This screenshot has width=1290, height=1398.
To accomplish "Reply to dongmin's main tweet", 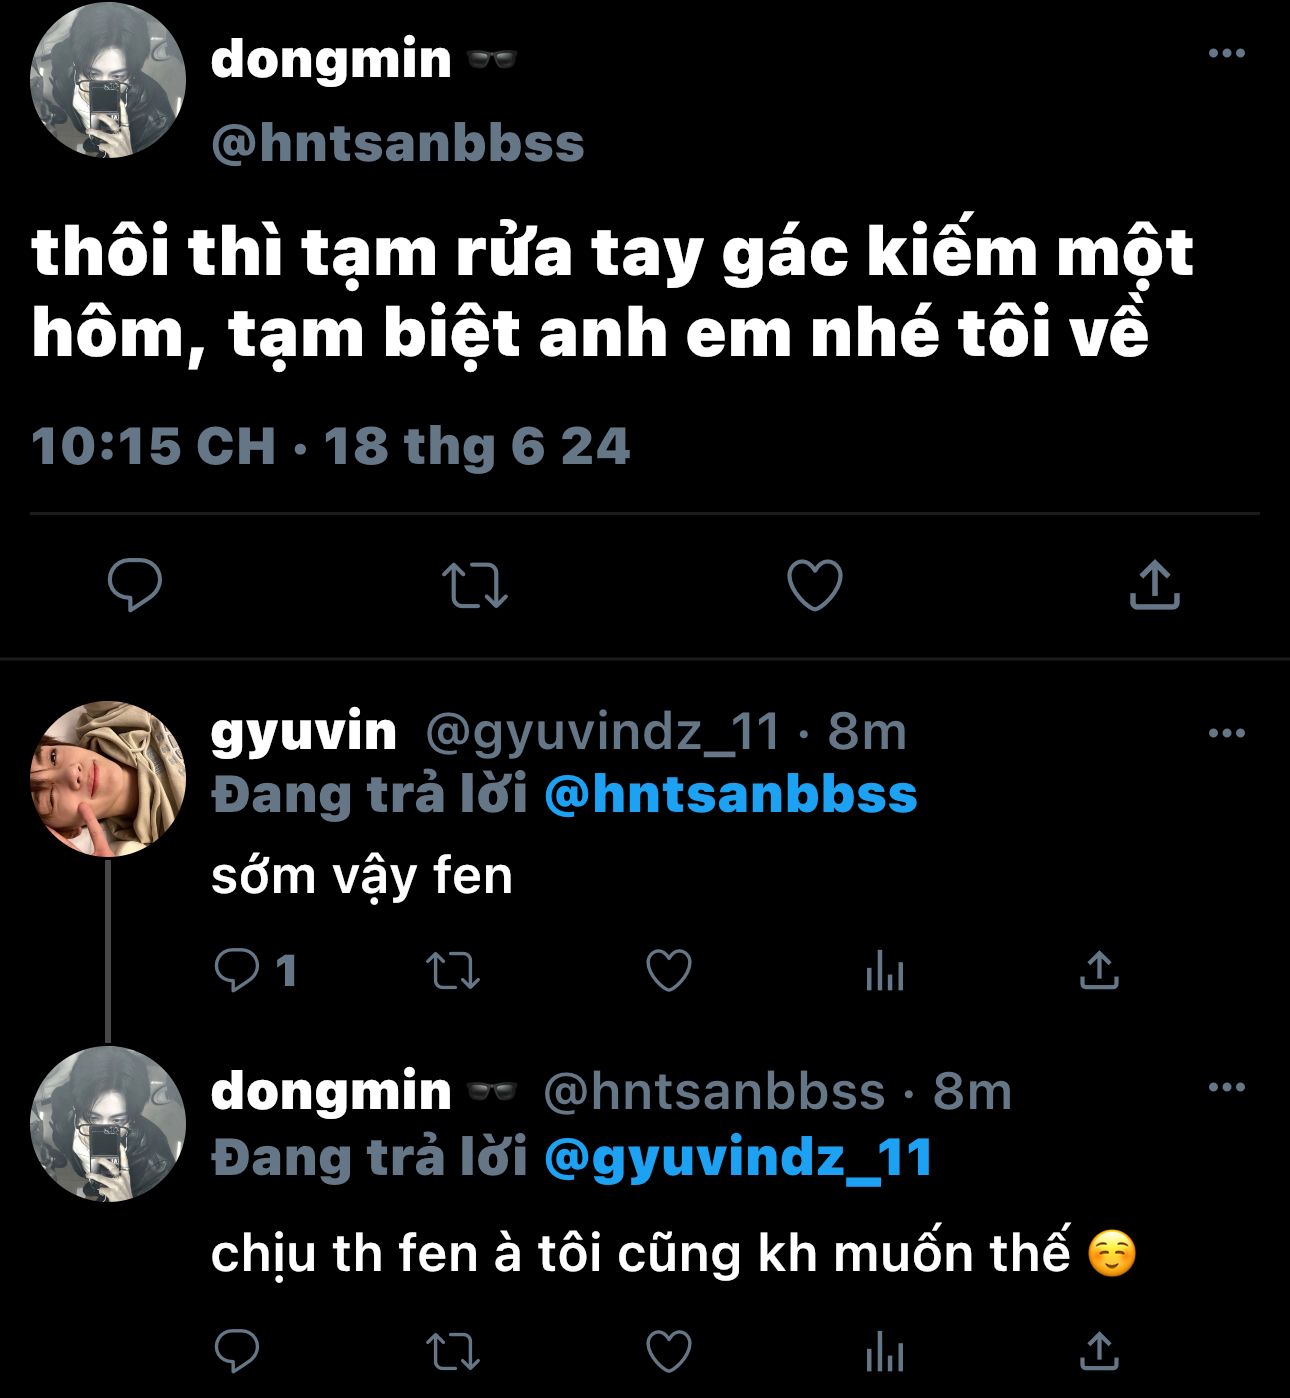I will click(x=135, y=585).
